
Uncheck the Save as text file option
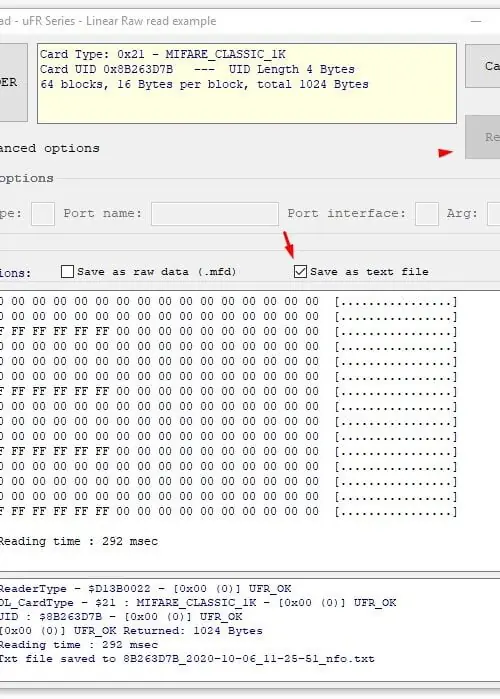300,271
